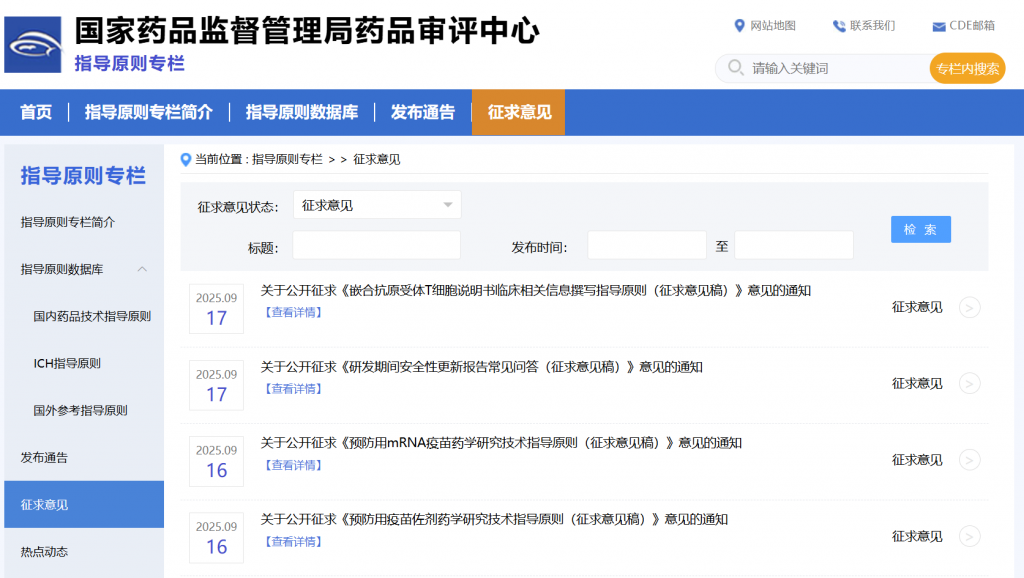This screenshot has height=578, width=1024.
Task: Click 指导原则专栏 in breadcrumb
Action: [x=287, y=159]
